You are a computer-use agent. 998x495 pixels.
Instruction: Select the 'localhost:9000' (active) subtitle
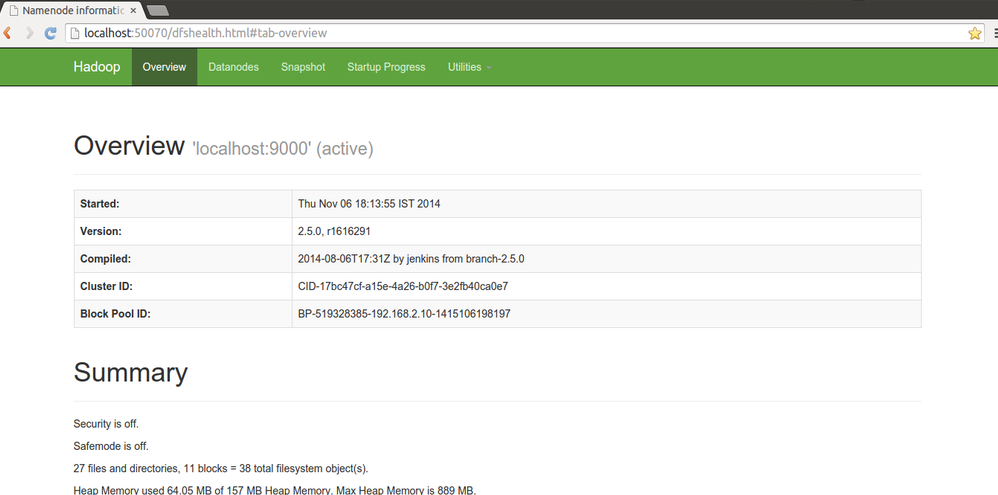283,149
